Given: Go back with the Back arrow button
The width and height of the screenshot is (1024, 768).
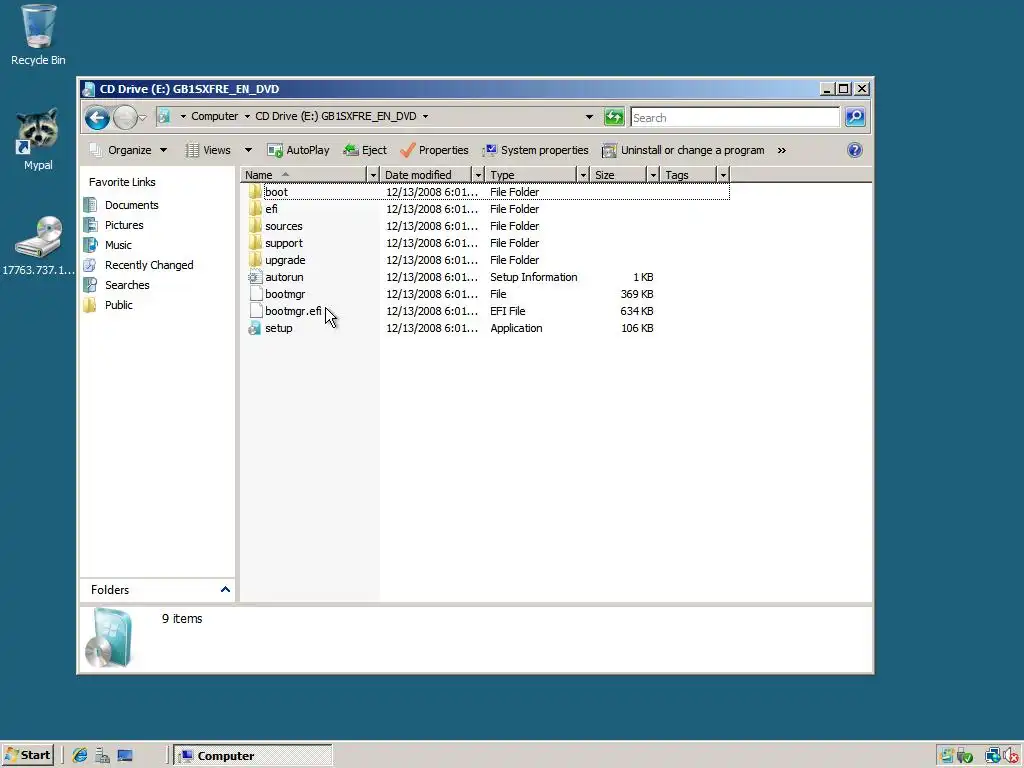Looking at the screenshot, I should [x=97, y=118].
